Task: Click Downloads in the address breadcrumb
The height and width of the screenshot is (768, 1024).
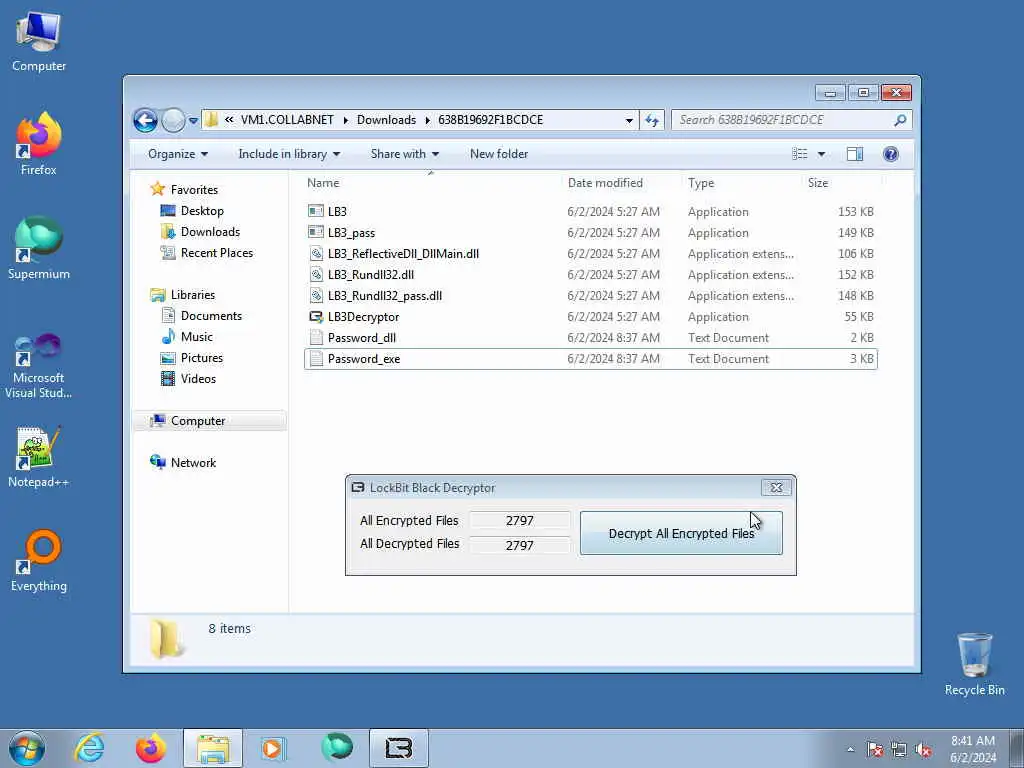Action: [x=386, y=120]
